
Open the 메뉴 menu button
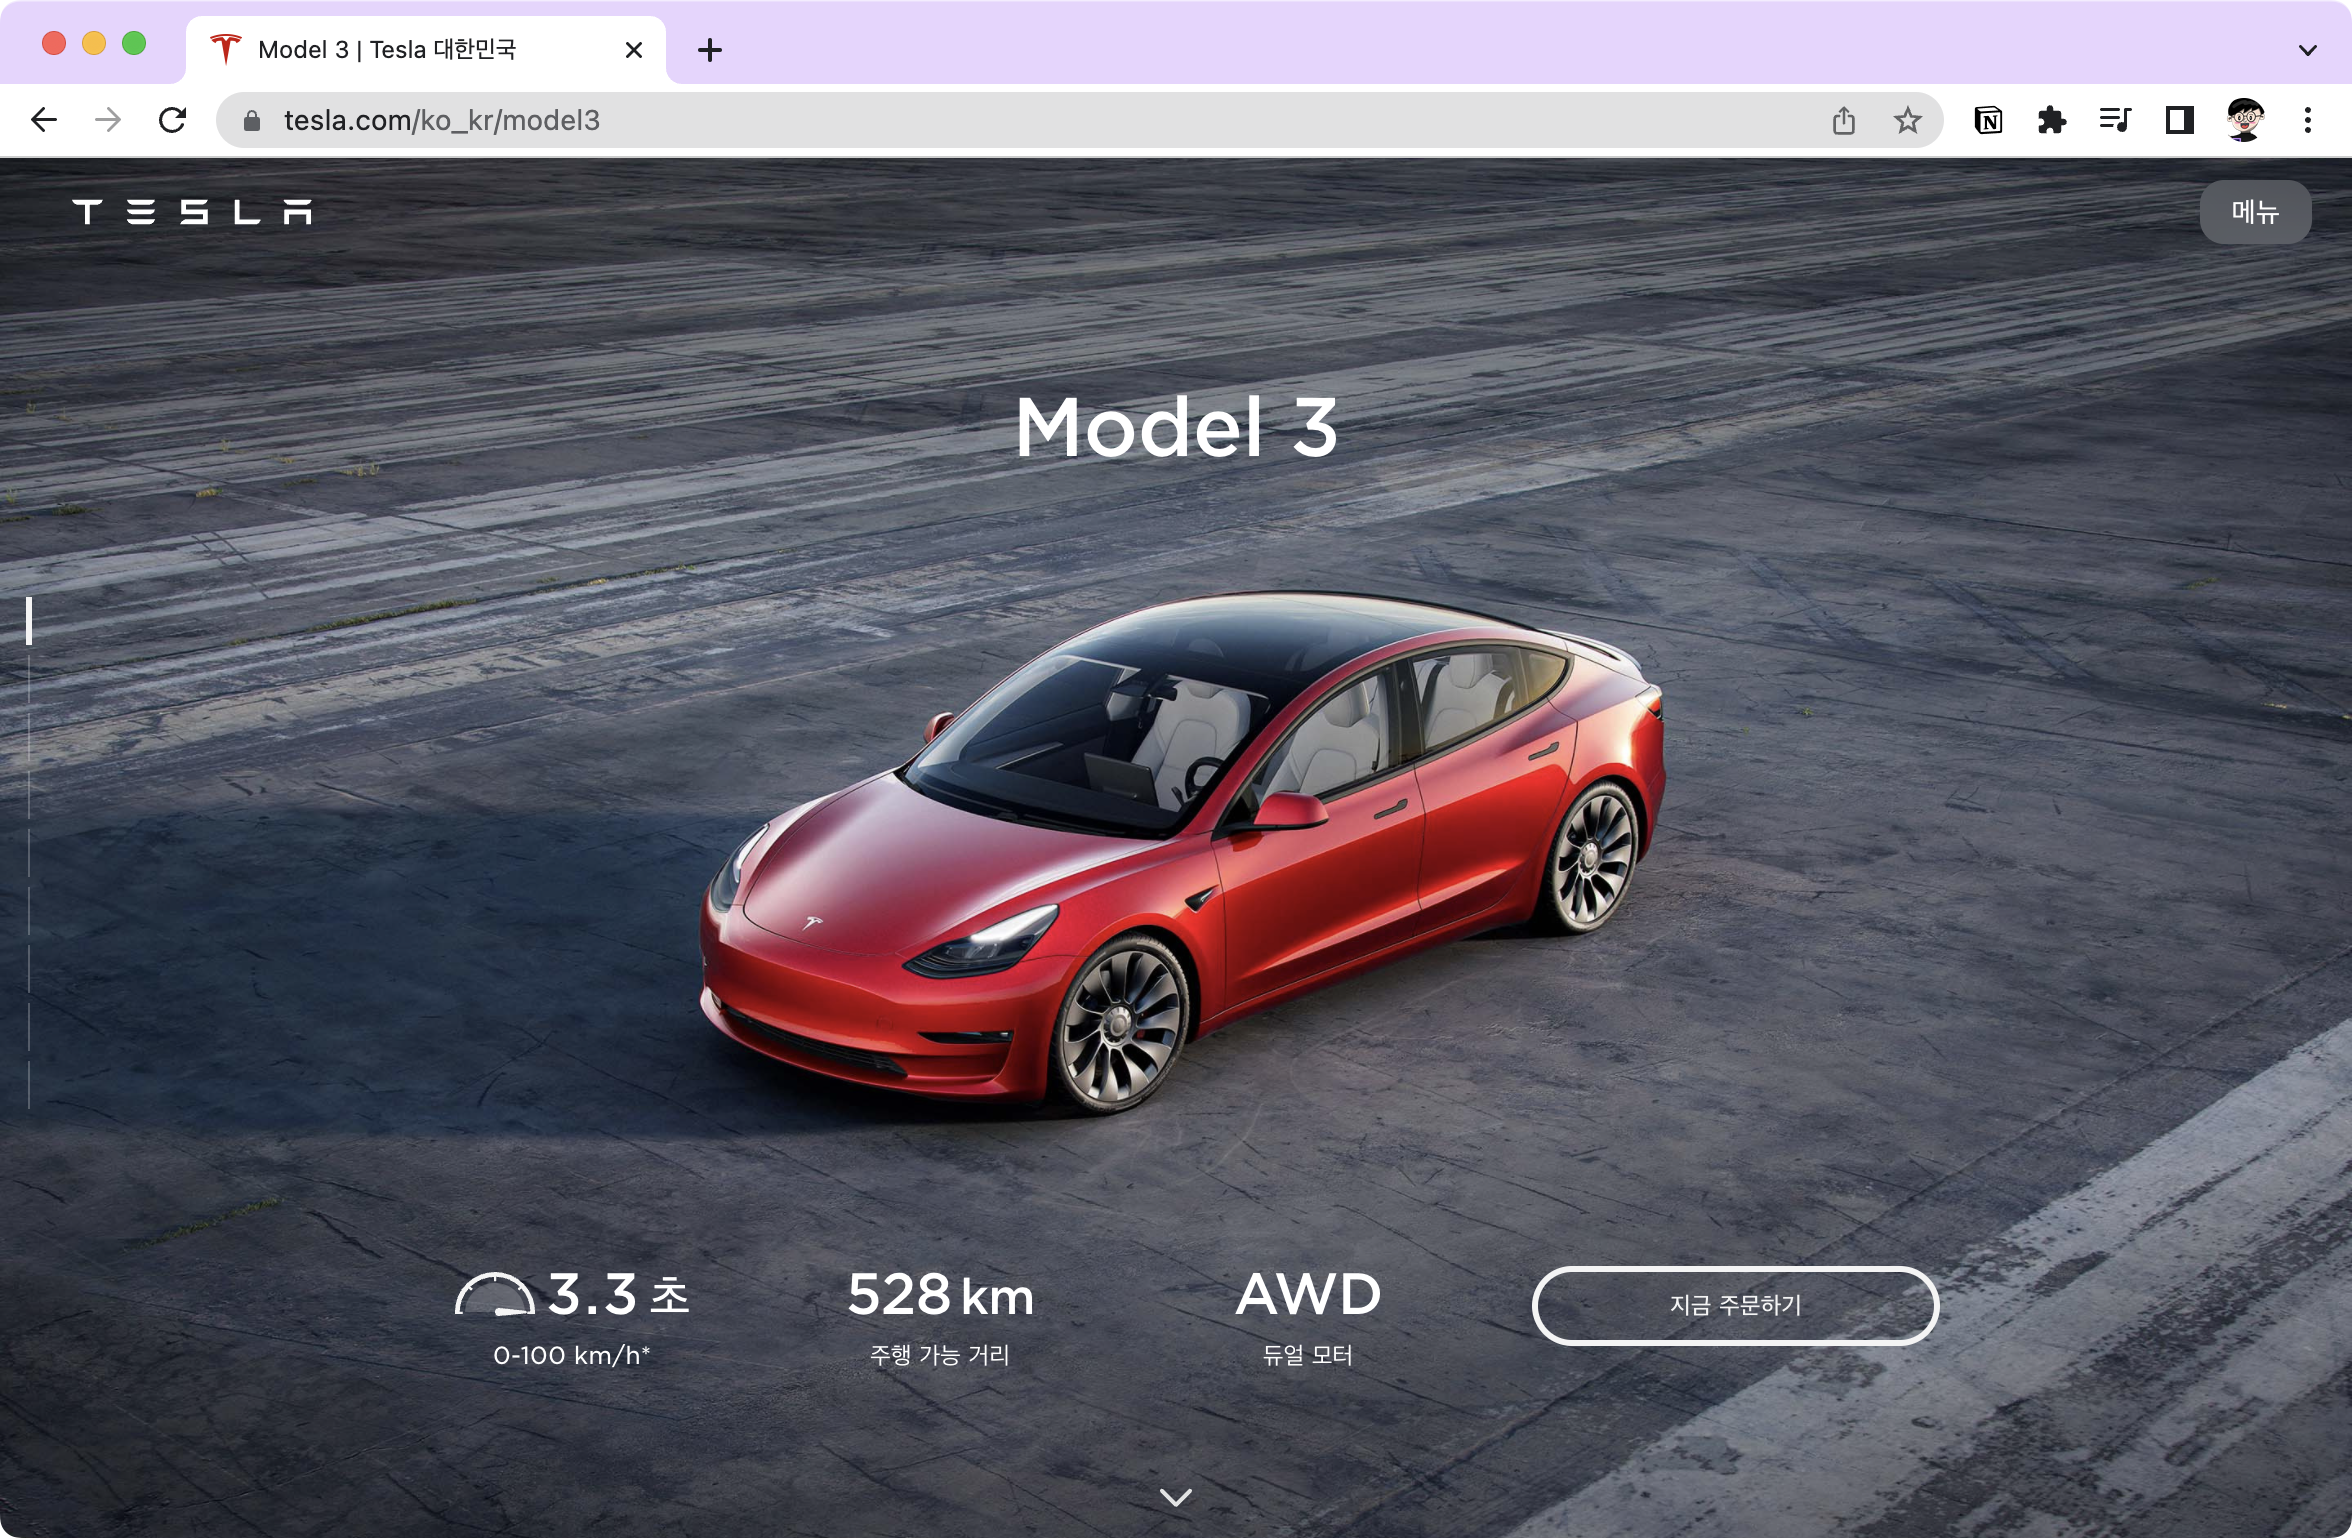click(2255, 212)
